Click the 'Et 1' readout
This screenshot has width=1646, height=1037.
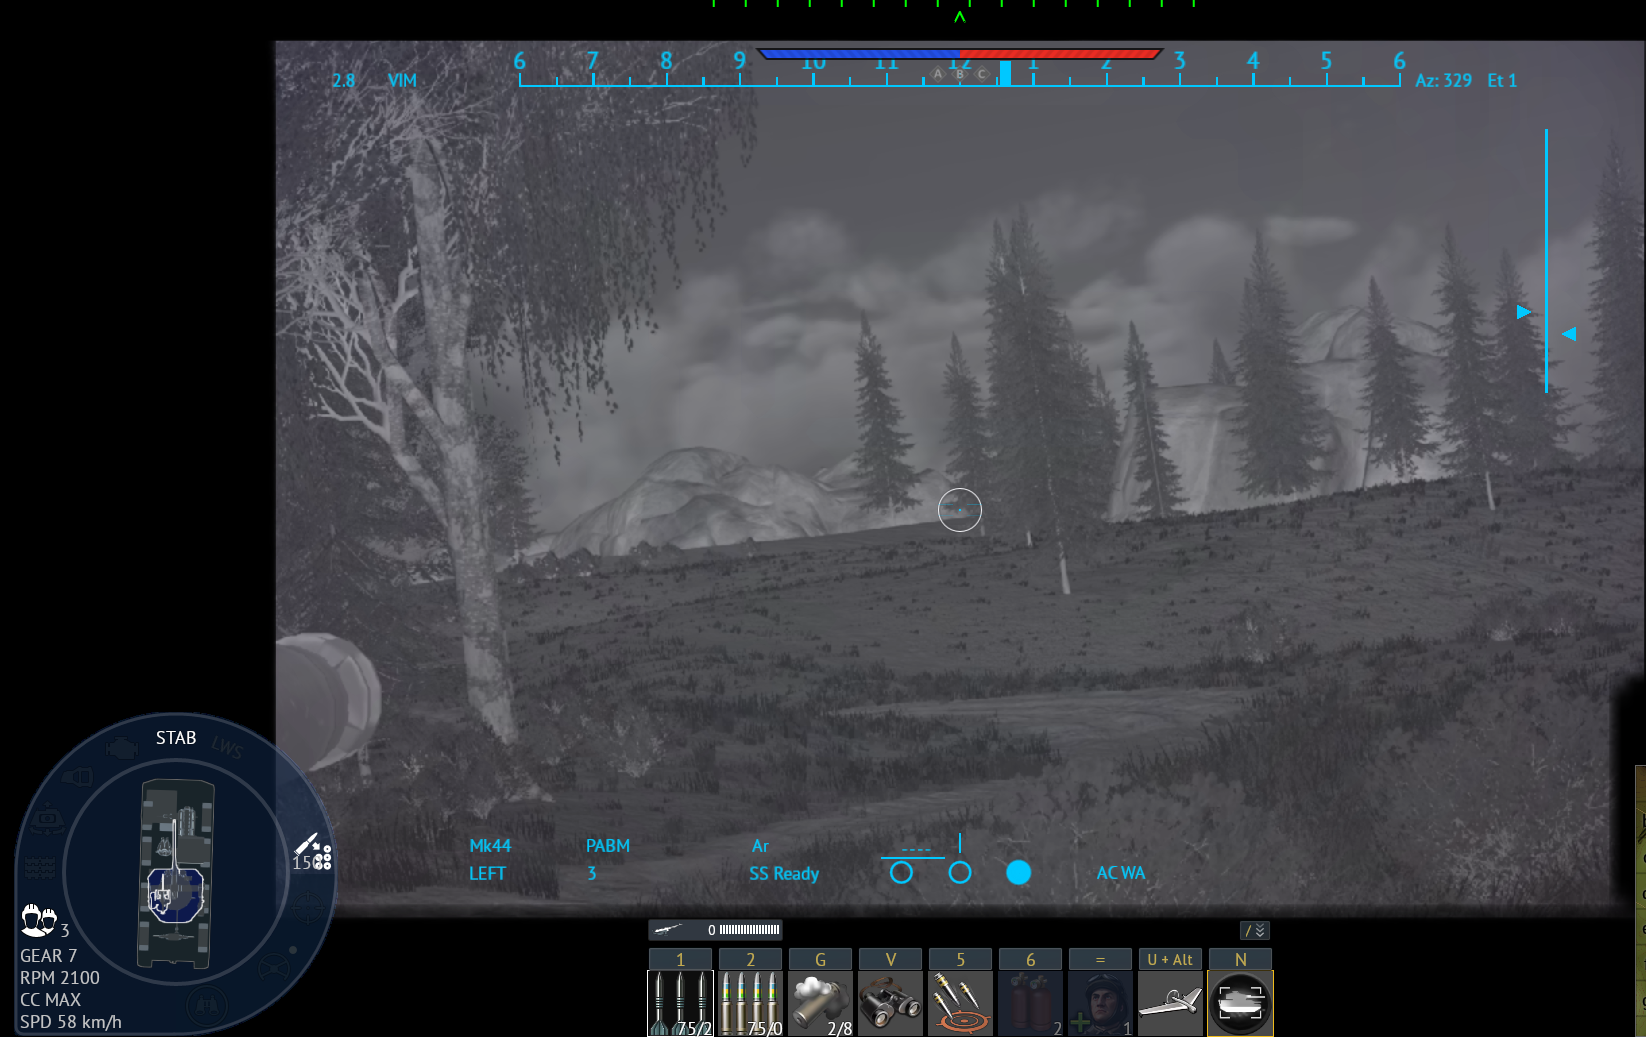1502,80
